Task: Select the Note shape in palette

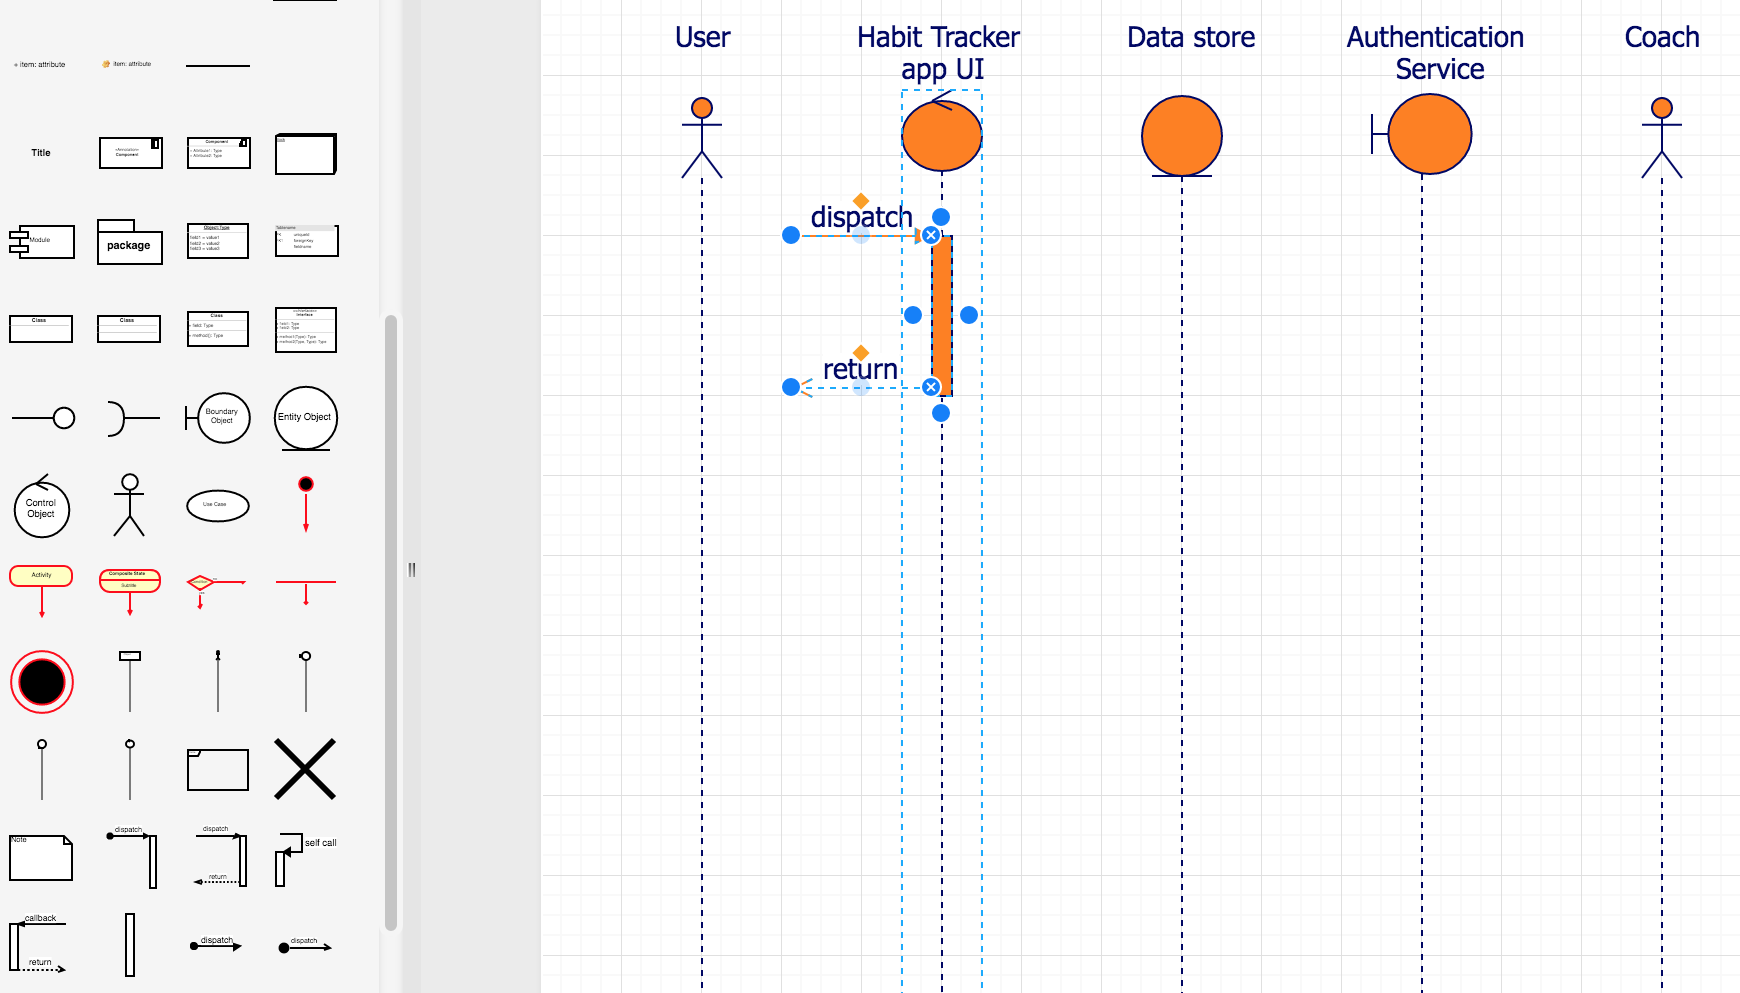Action: point(41,858)
